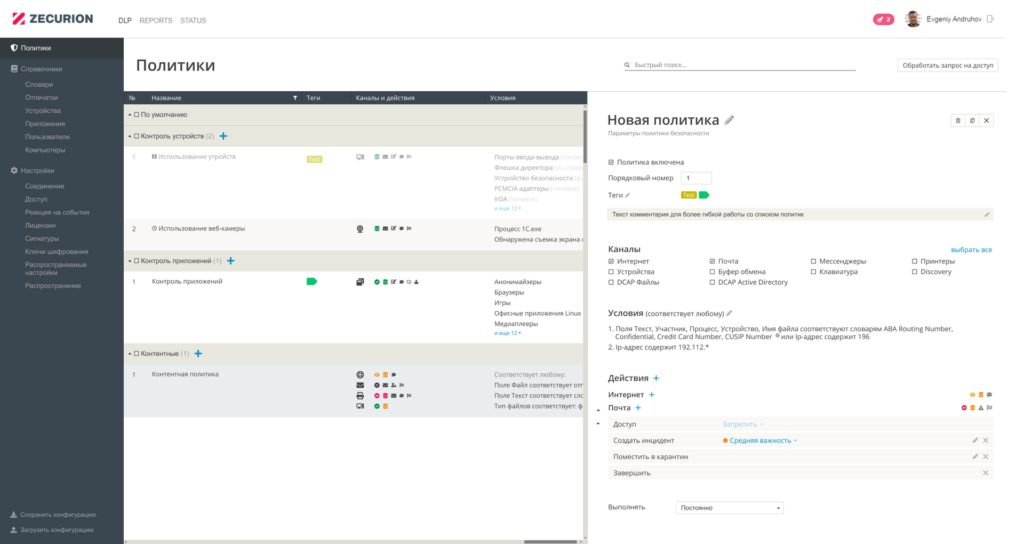
Task: Toggle the 'Политика включена' checkbox
Action: [x=611, y=162]
